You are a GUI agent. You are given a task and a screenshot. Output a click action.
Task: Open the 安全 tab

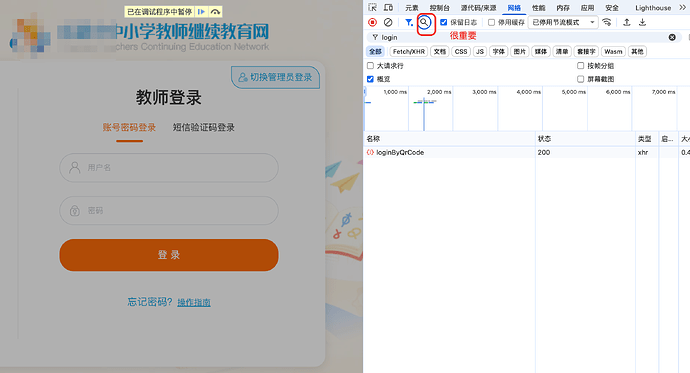tap(612, 7)
